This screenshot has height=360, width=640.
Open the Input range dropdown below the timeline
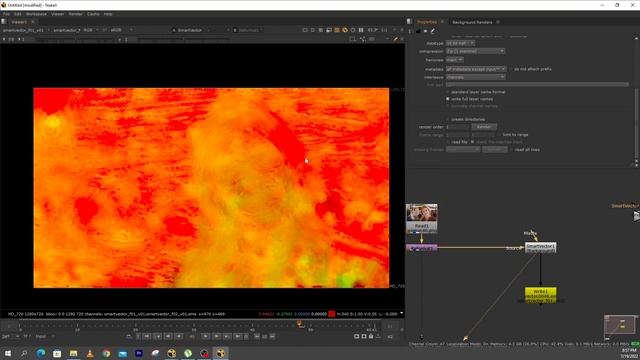(x=44, y=337)
